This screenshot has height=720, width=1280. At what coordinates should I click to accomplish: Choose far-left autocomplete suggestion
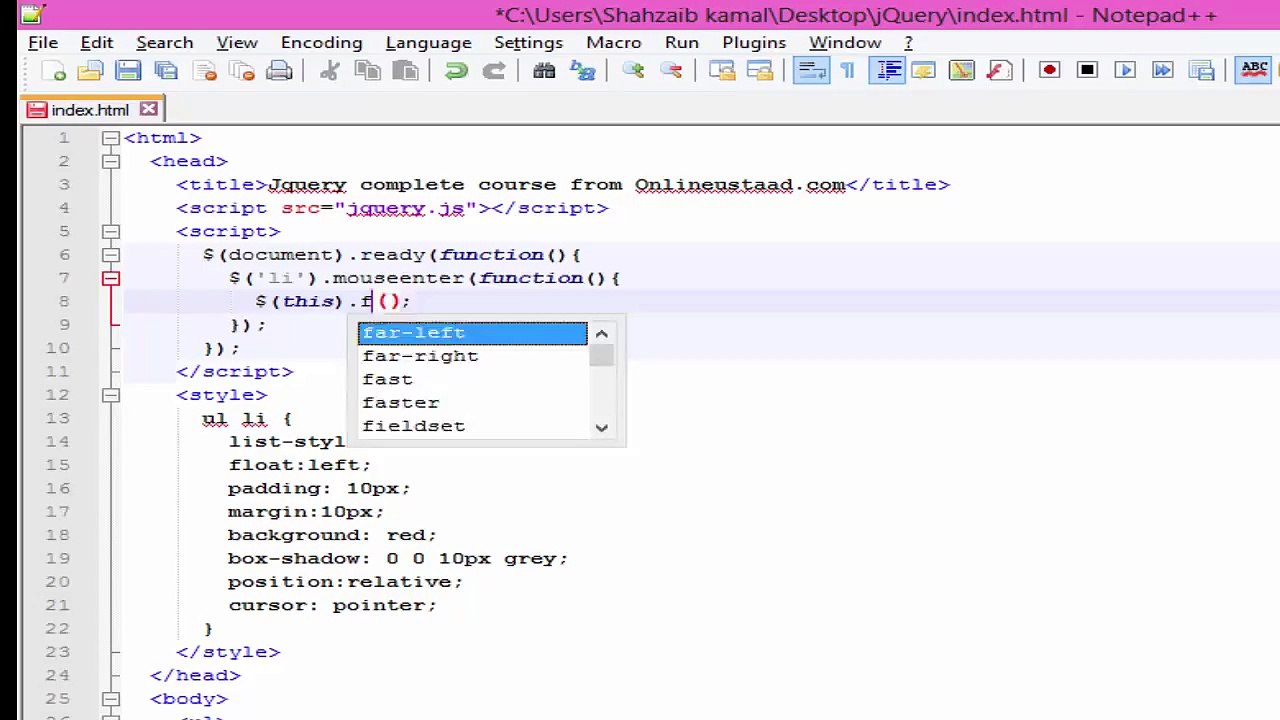[472, 333]
